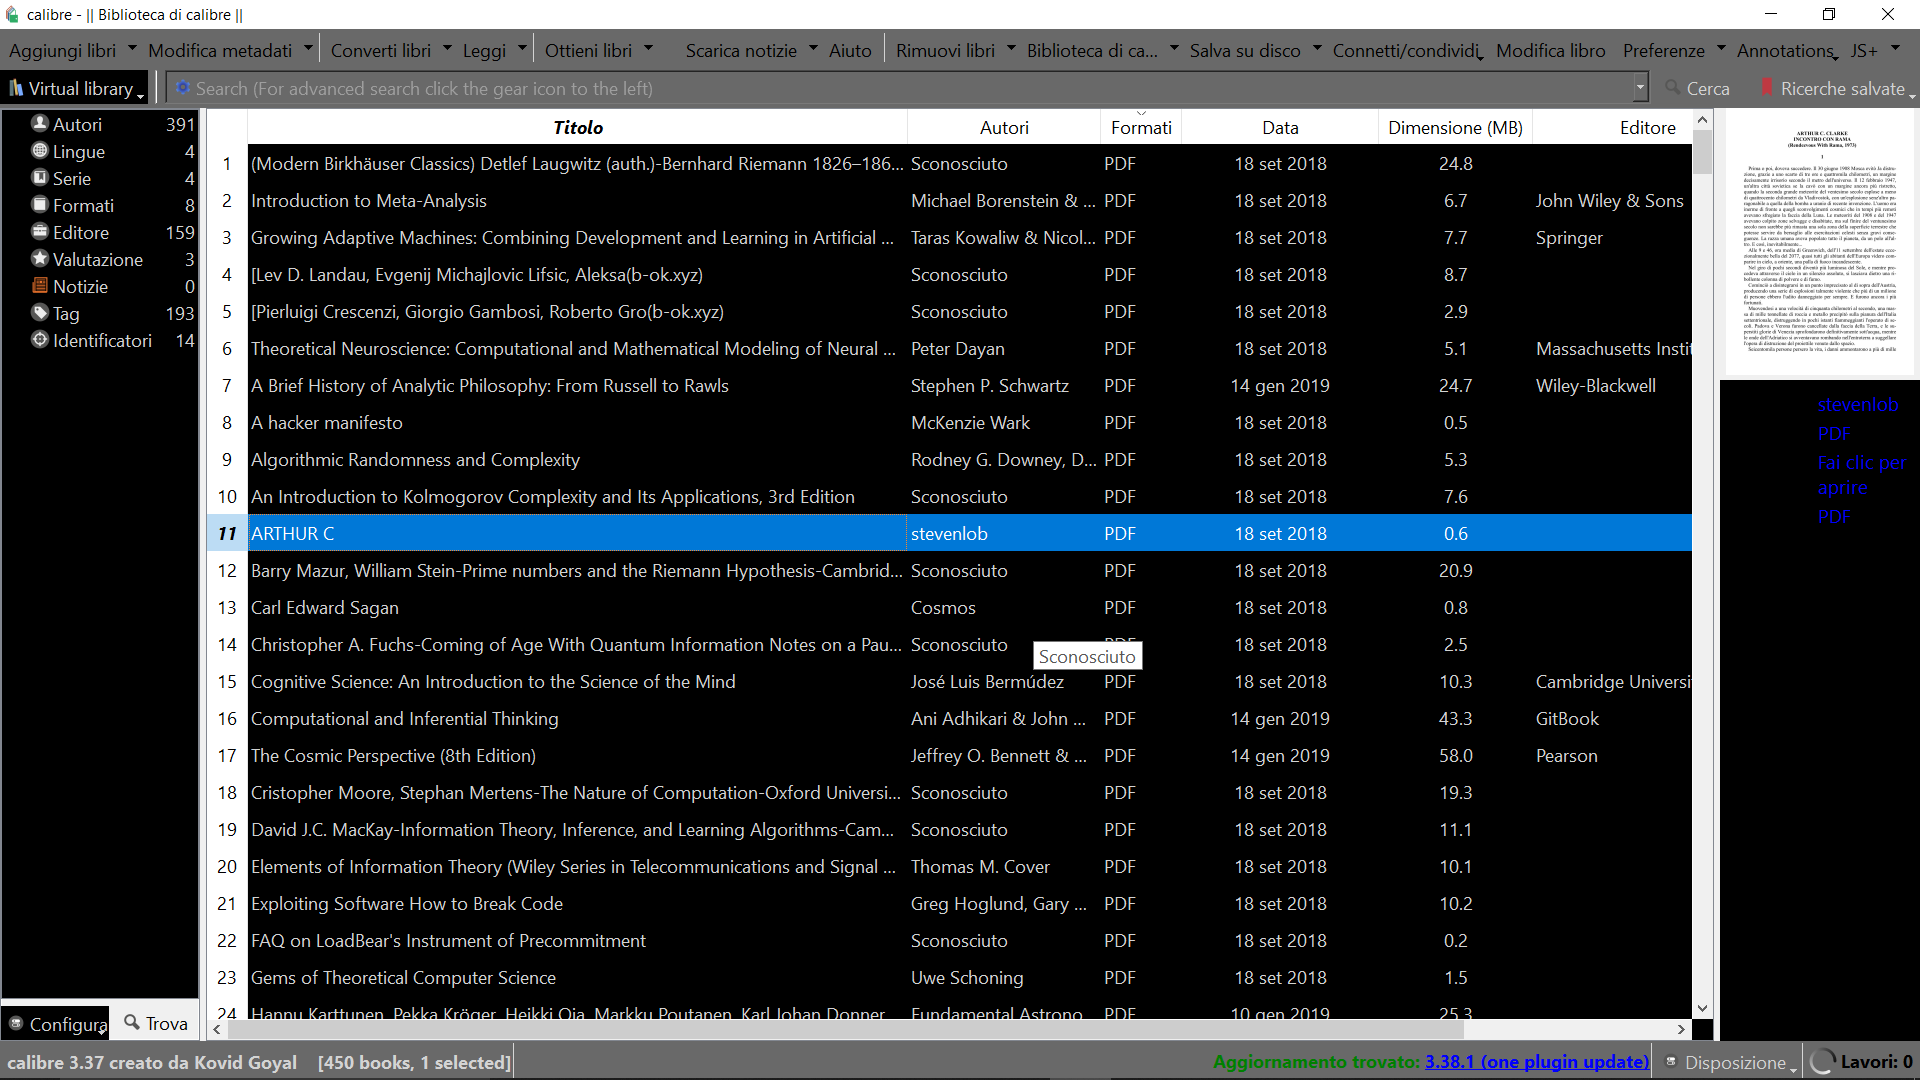Click the Tag label icon

point(40,313)
